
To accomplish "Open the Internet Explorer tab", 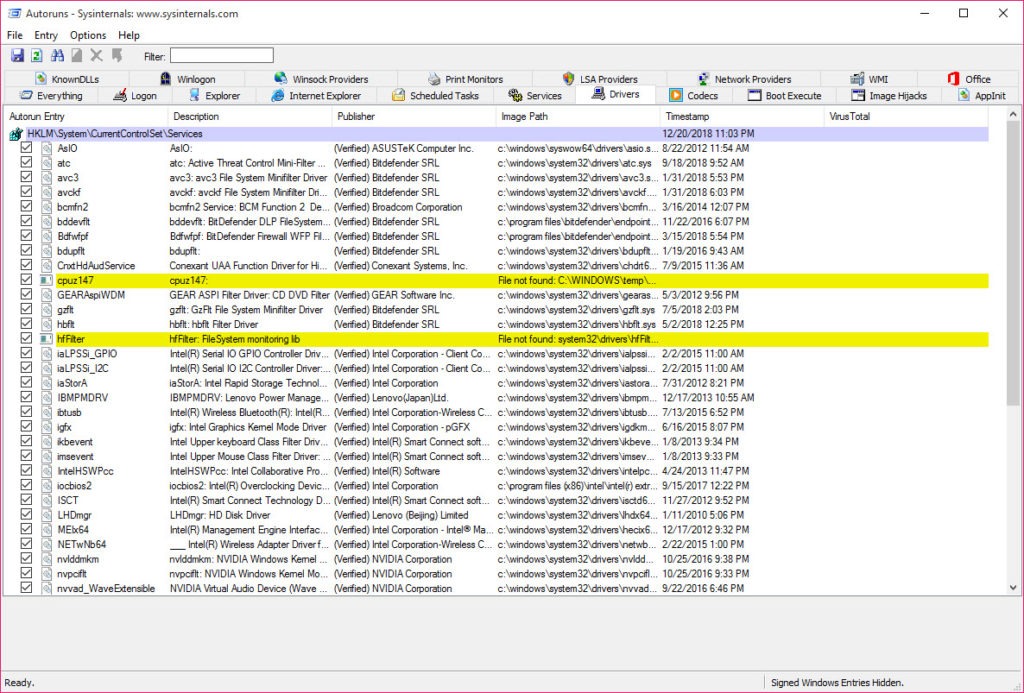I will [x=316, y=95].
